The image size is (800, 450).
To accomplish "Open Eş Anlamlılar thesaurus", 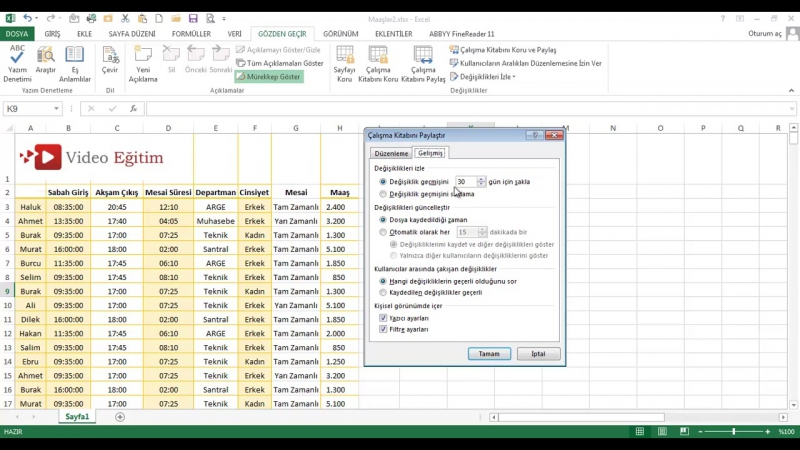I will click(74, 64).
